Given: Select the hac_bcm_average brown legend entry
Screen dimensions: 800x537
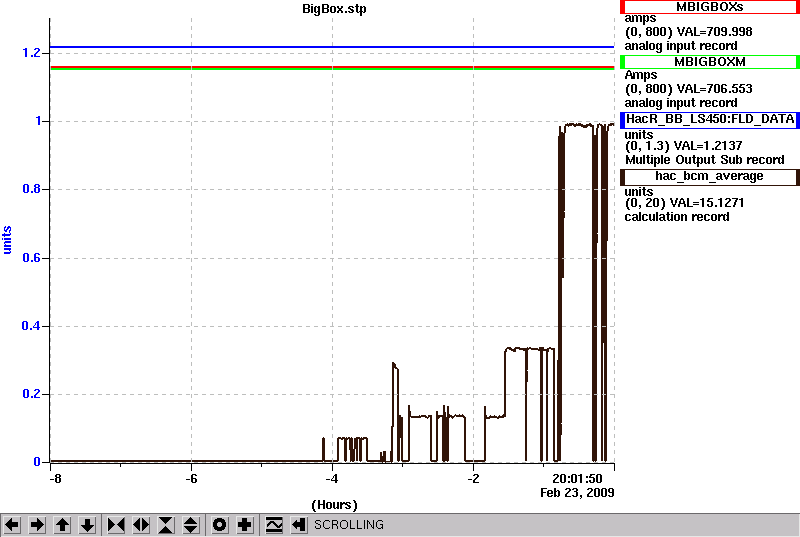Looking at the screenshot, I should 709,176.
